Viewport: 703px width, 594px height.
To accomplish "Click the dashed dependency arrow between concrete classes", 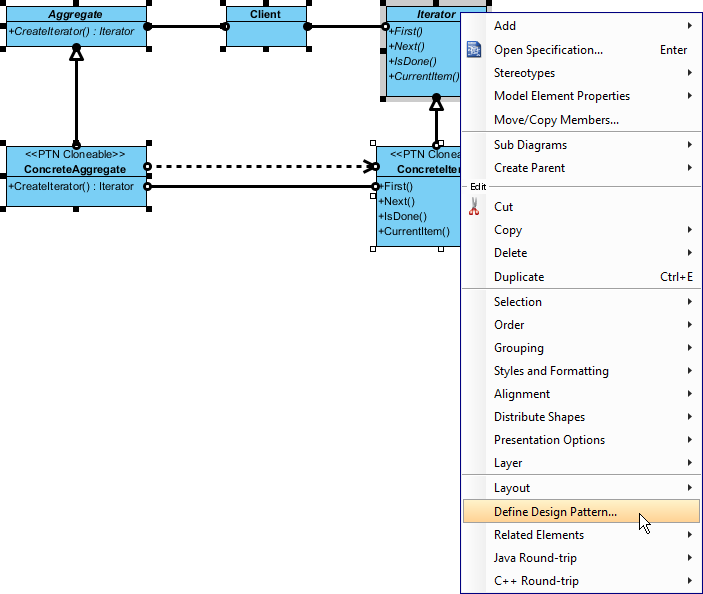I will (261, 166).
